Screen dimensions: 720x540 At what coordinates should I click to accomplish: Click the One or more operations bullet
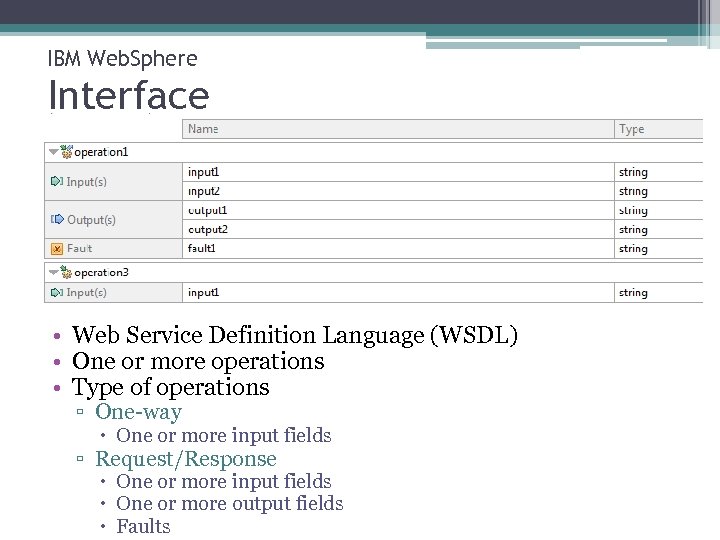point(198,361)
